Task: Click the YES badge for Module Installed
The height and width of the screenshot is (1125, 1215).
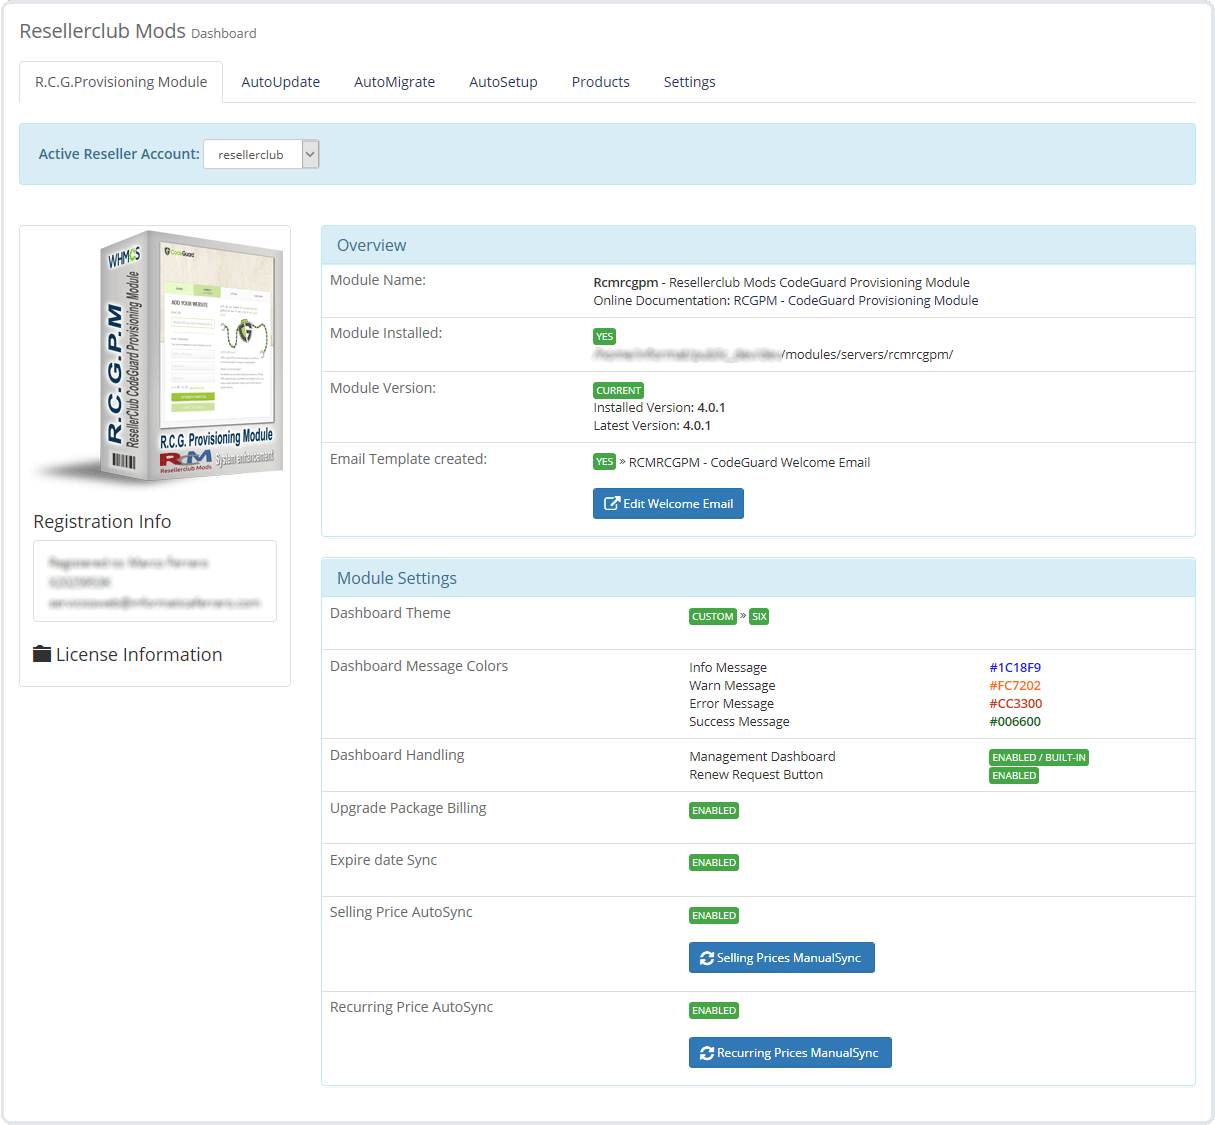Action: [604, 337]
